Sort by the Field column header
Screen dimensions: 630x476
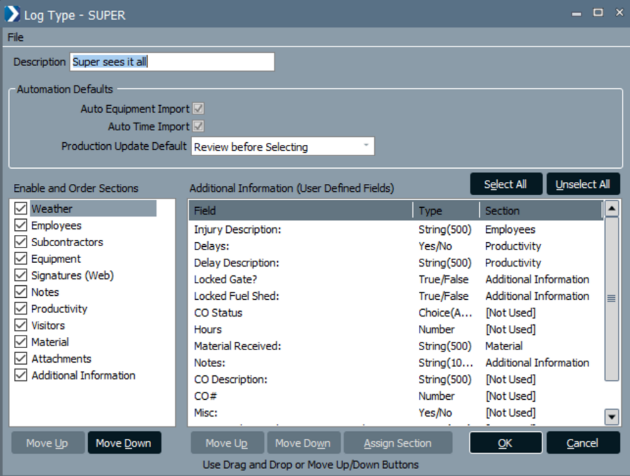tap(300, 211)
